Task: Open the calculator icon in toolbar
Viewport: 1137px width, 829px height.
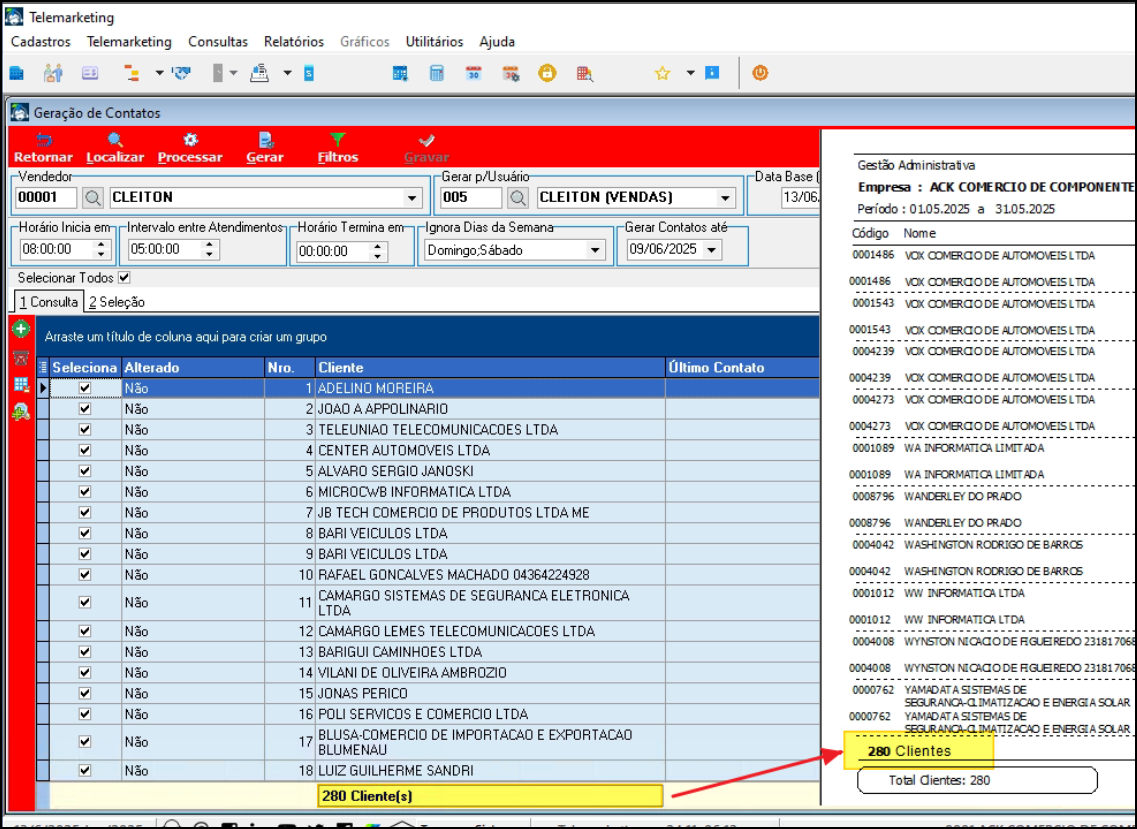Action: click(437, 73)
